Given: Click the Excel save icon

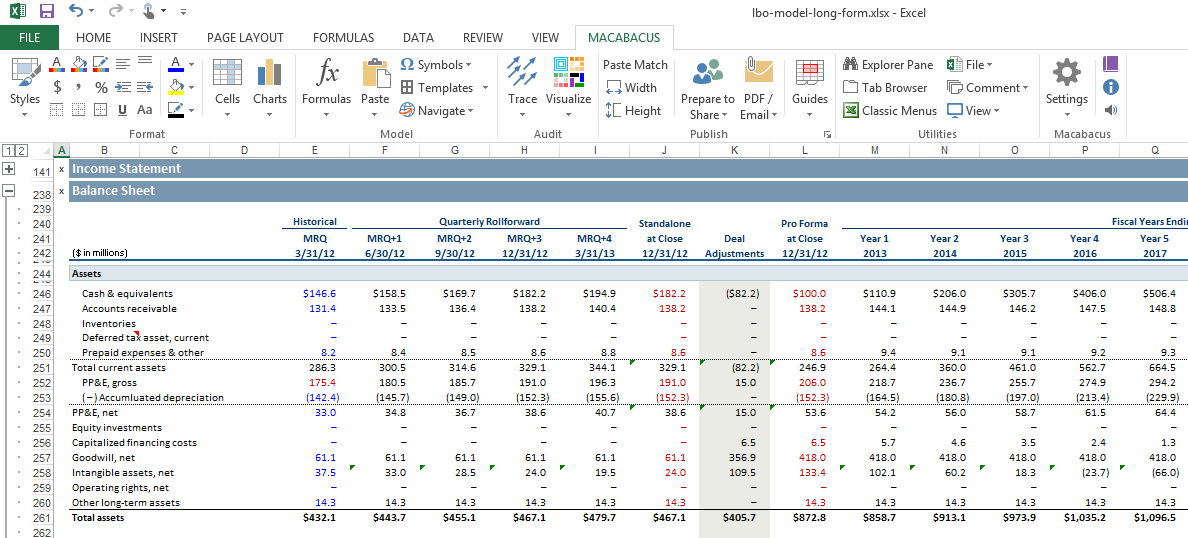Looking at the screenshot, I should [x=46, y=11].
